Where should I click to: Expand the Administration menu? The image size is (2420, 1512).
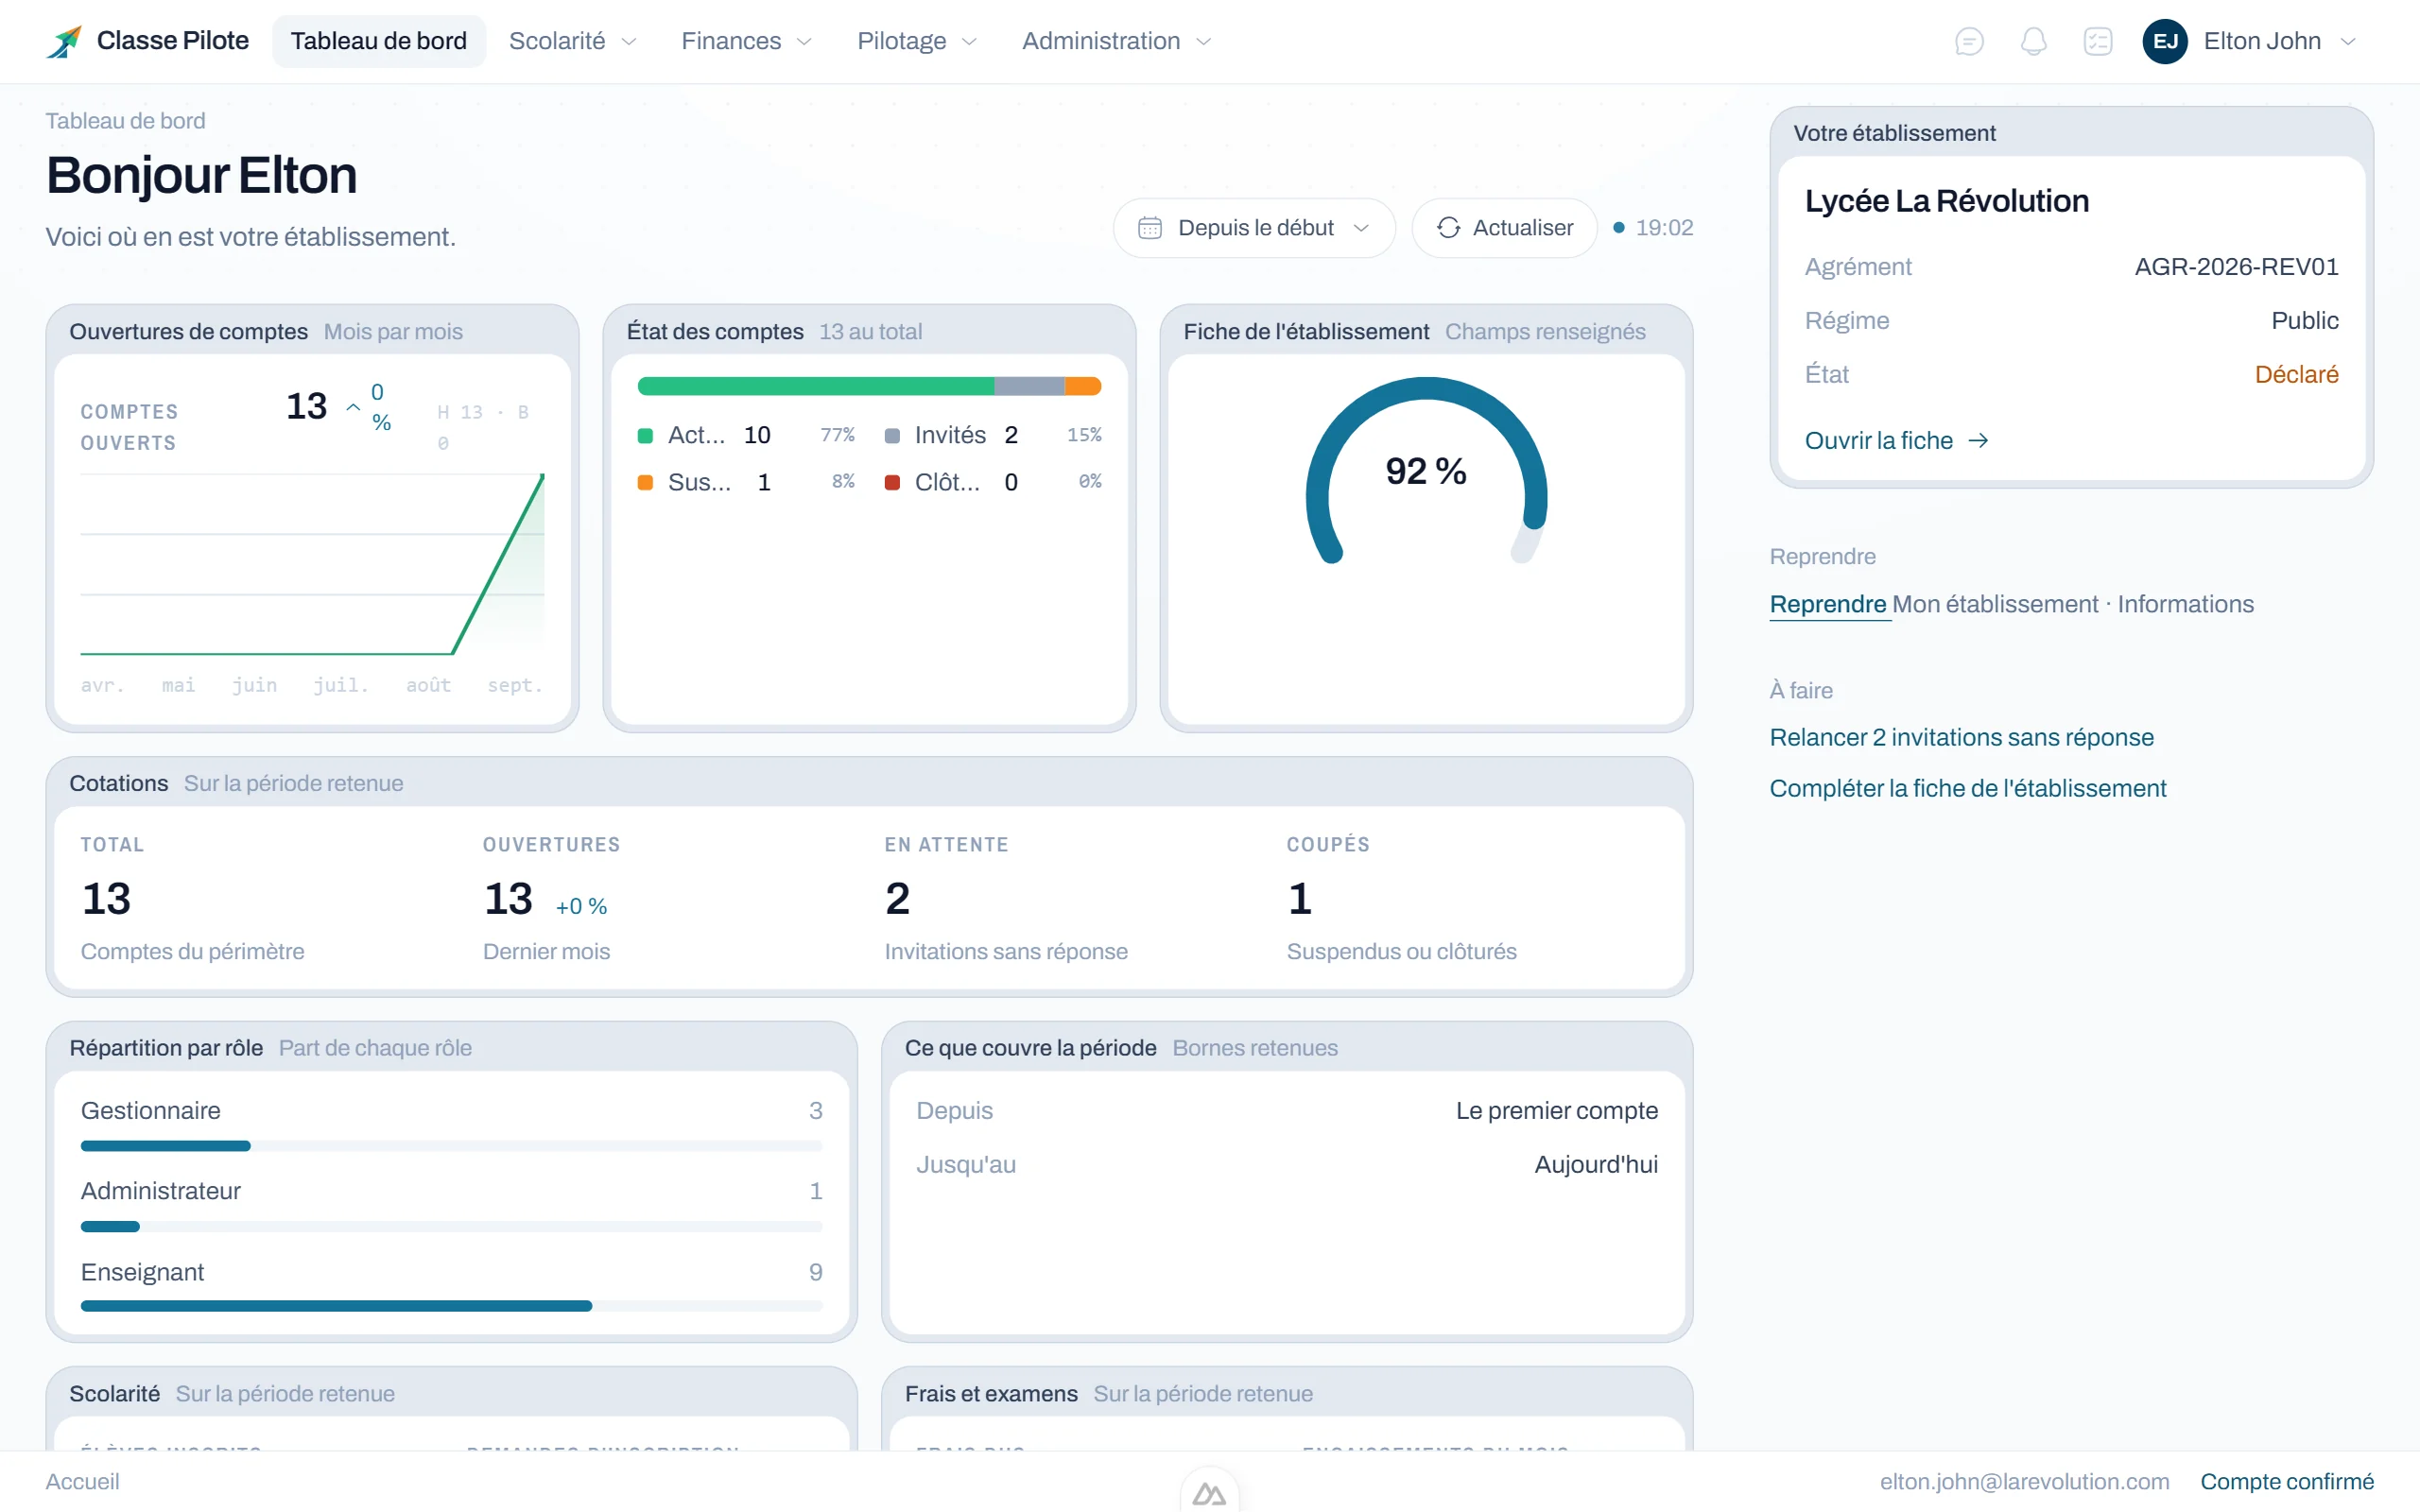(1116, 41)
